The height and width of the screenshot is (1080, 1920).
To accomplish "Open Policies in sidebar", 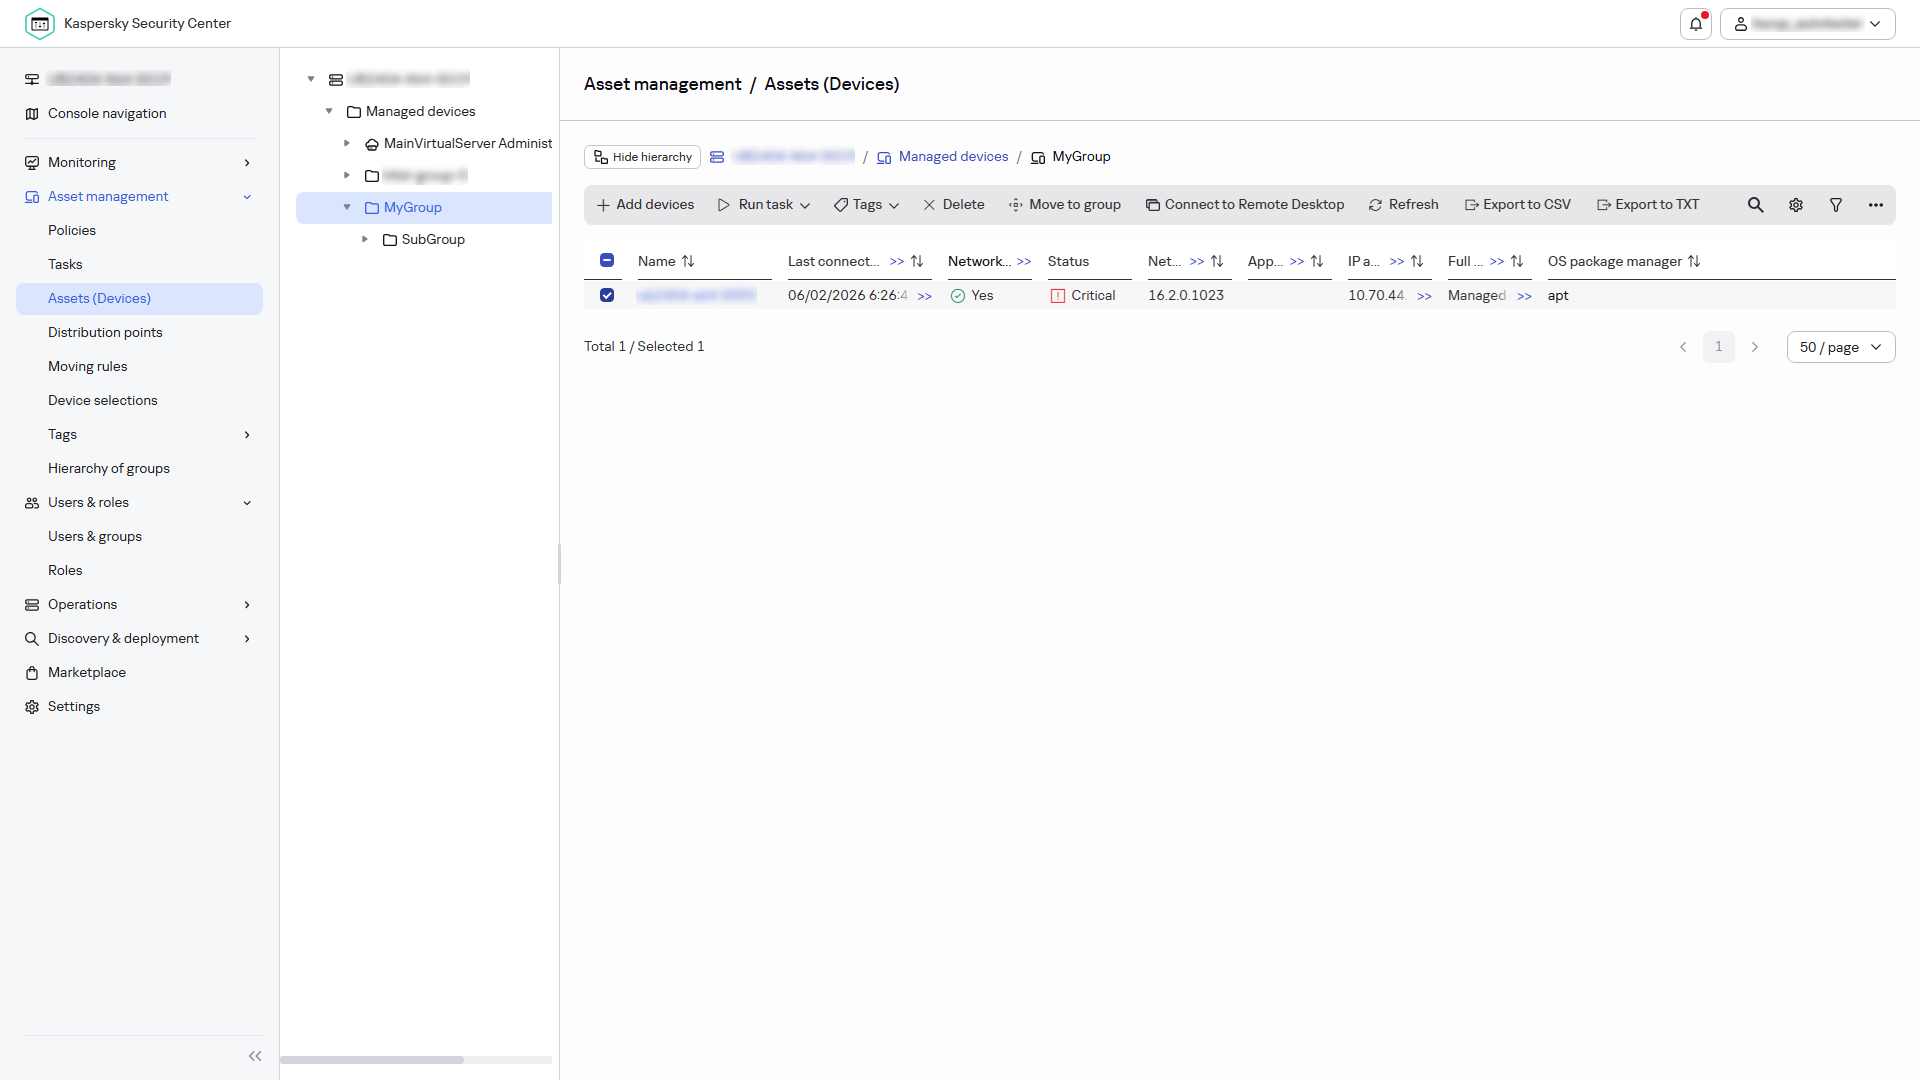I will pos(72,231).
